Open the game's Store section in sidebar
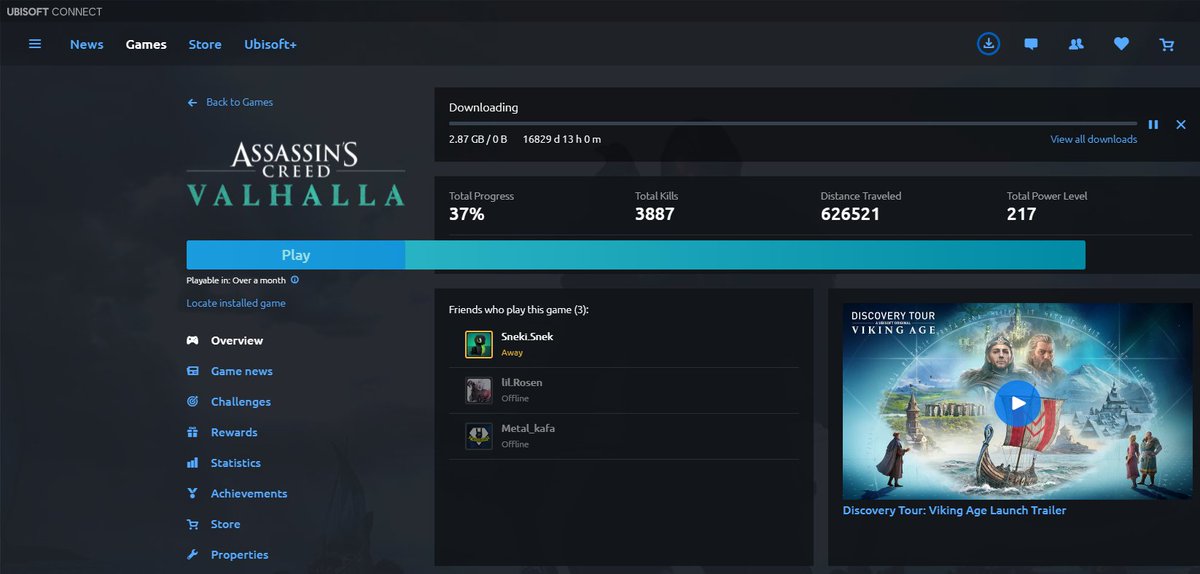 (x=213, y=524)
